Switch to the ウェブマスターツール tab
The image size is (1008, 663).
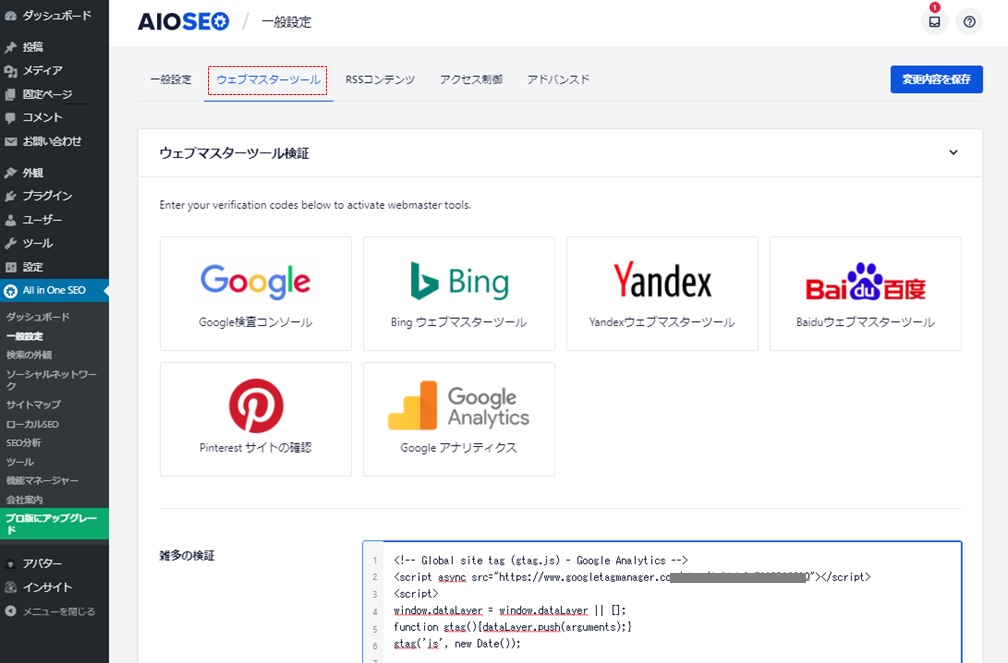click(268, 80)
